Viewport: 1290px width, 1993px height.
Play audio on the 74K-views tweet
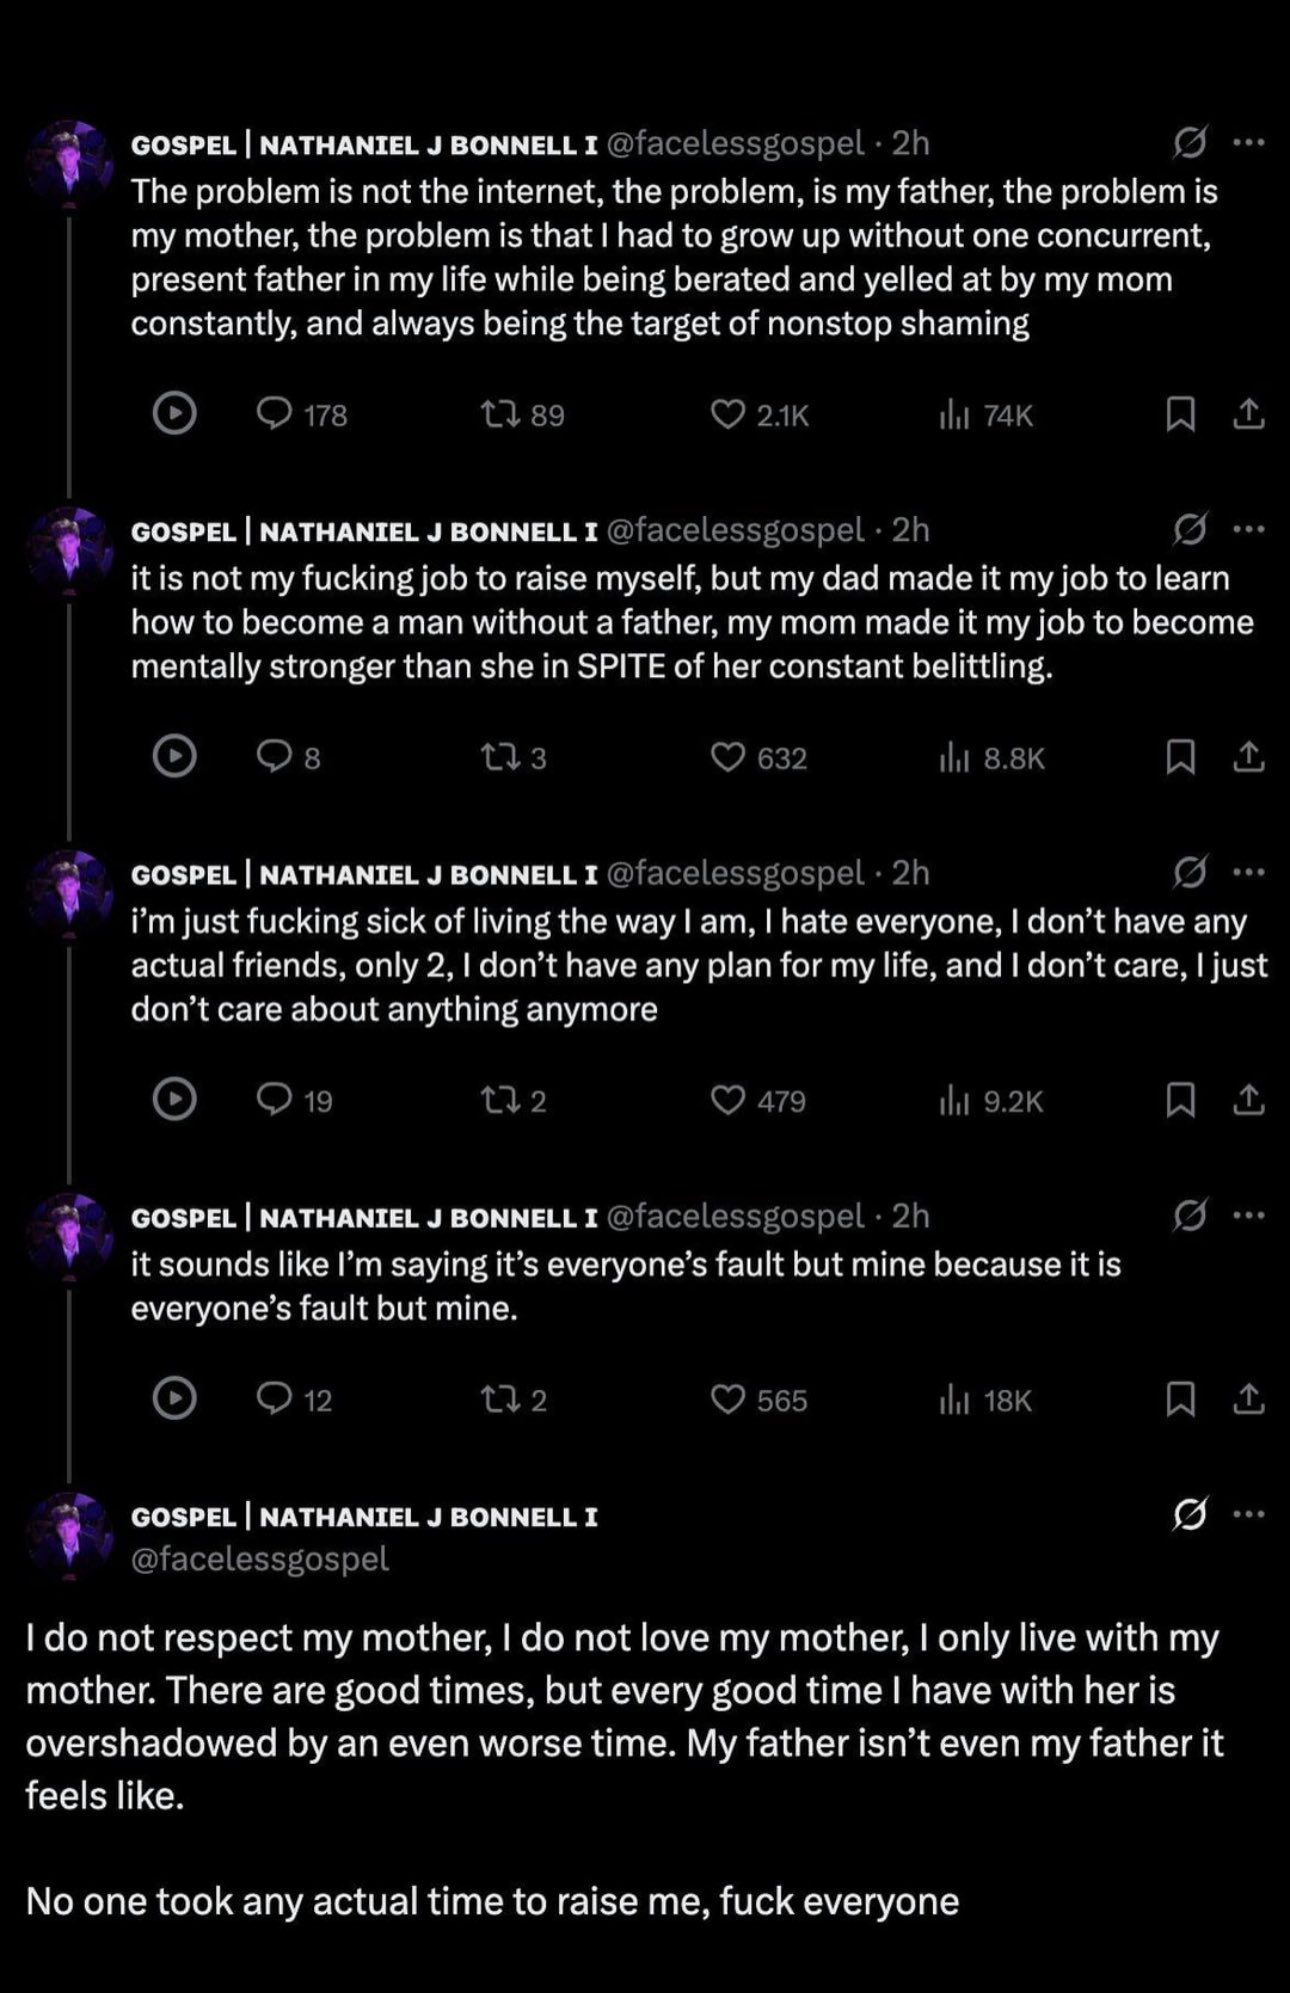pyautogui.click(x=174, y=413)
